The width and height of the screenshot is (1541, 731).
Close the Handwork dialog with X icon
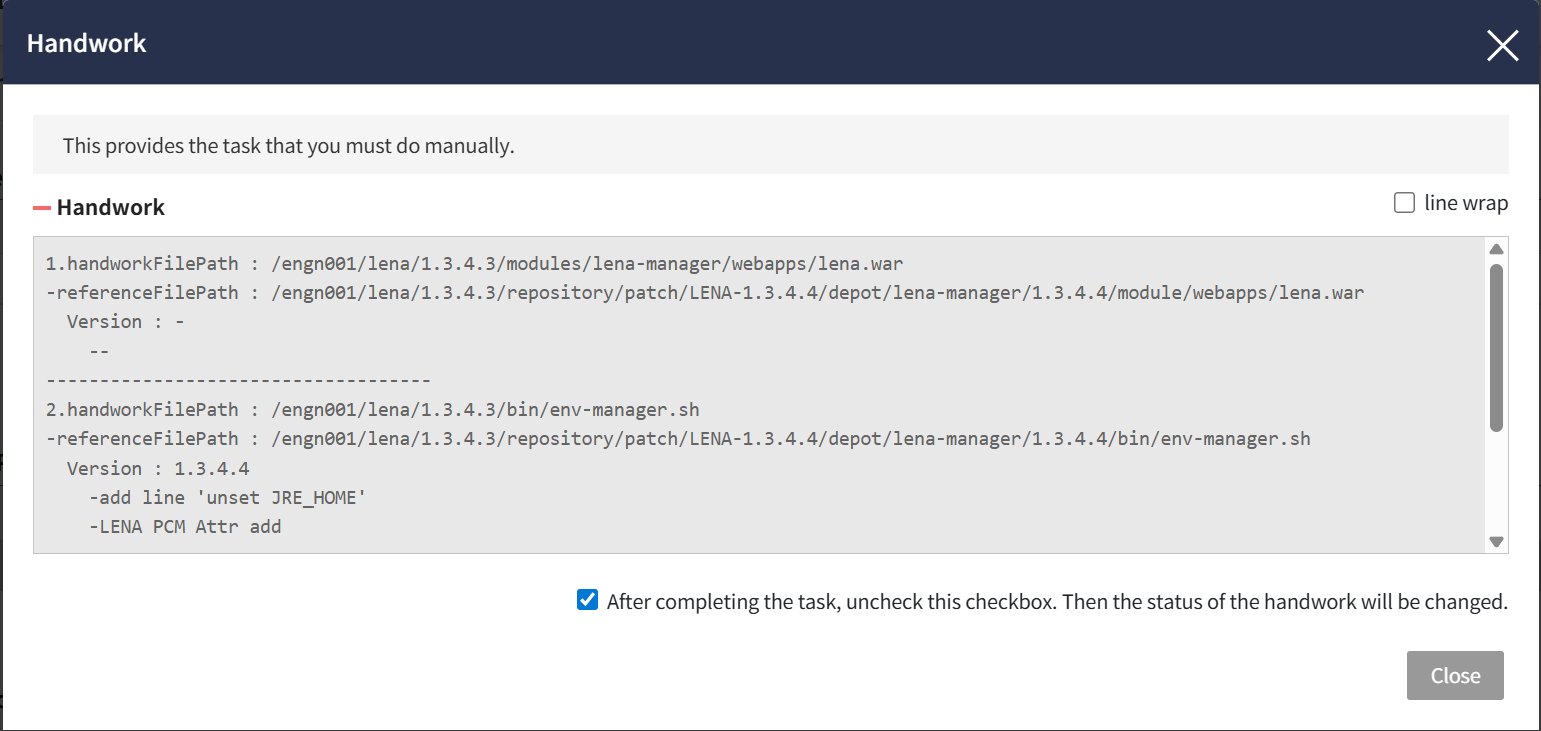point(1502,45)
